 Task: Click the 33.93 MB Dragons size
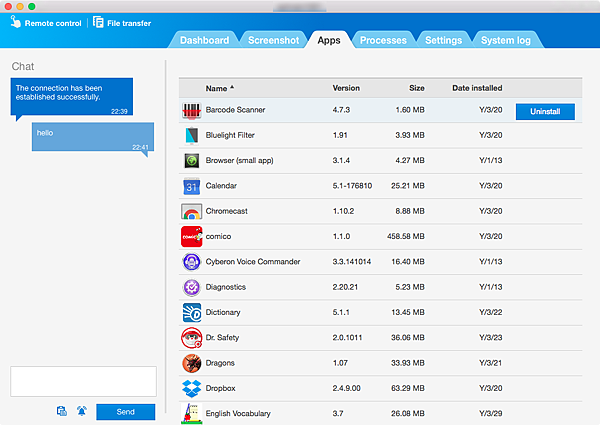pyautogui.click(x=408, y=363)
